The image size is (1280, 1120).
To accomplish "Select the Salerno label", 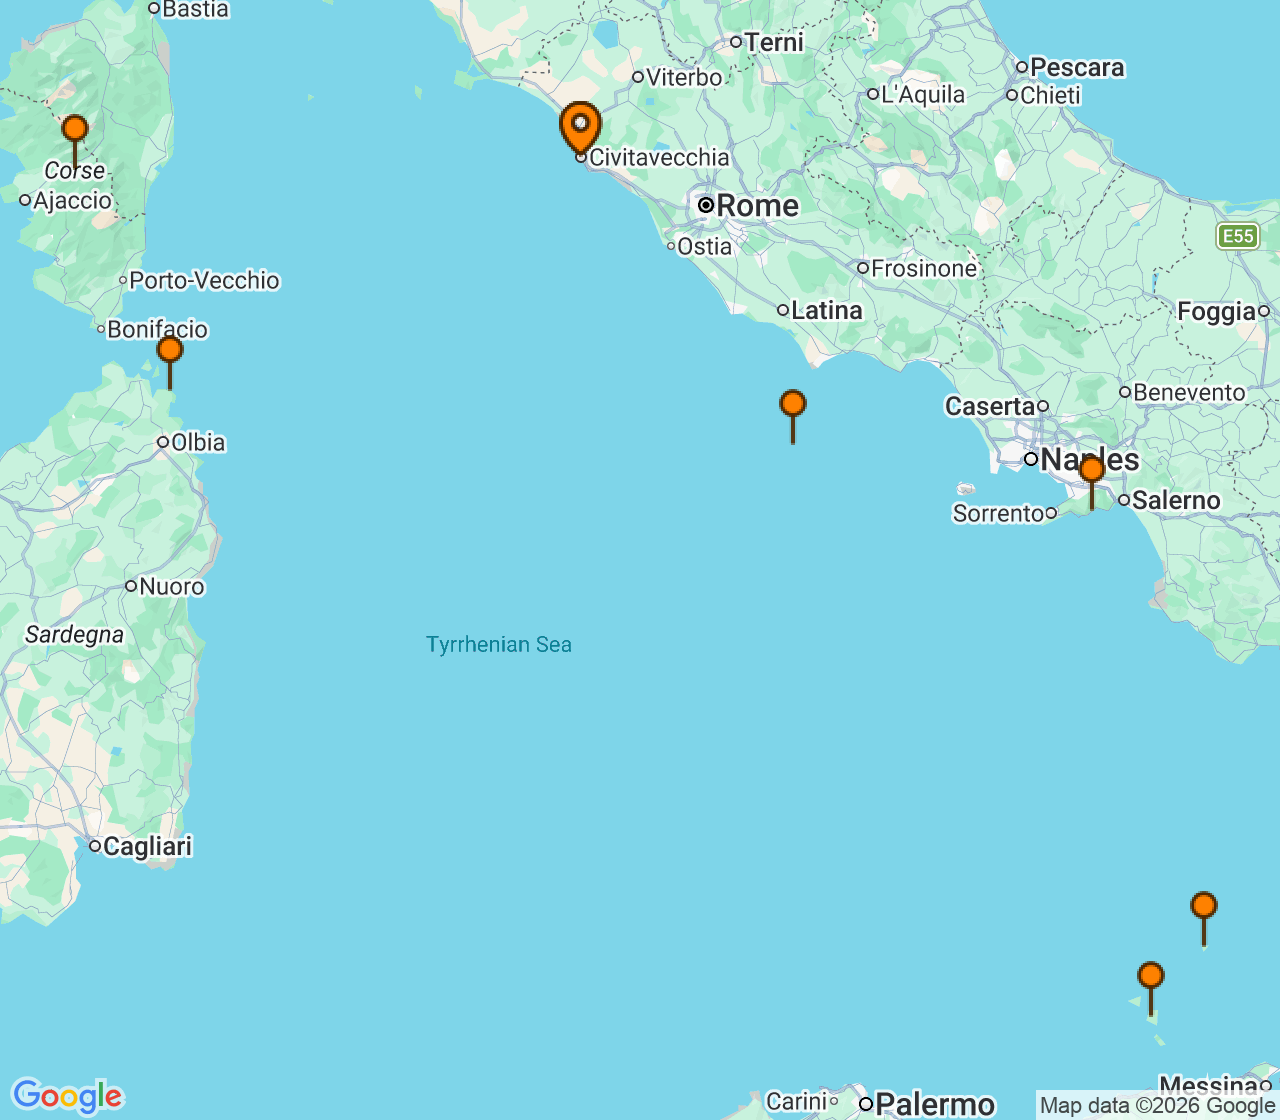I will pyautogui.click(x=1176, y=500).
